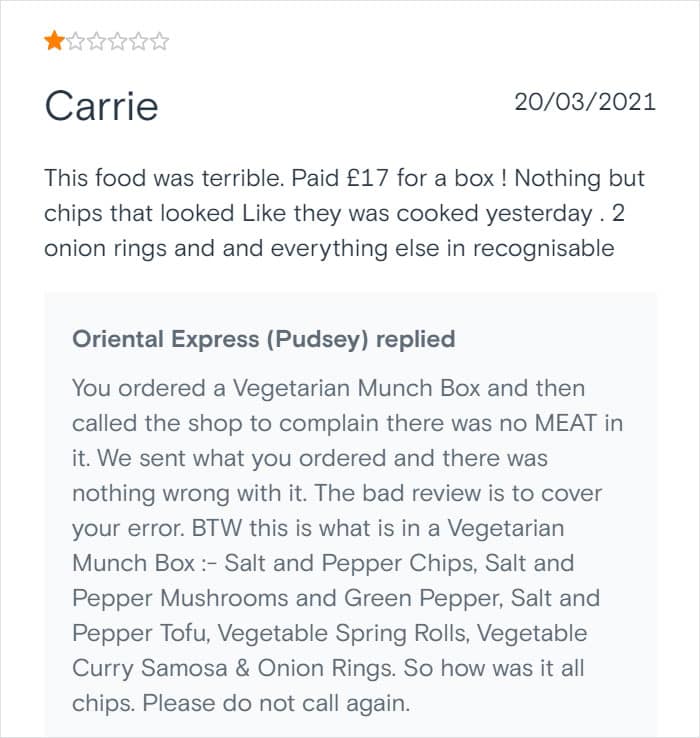Click the fifth empty rating star
This screenshot has height=738, width=700.
(x=139, y=41)
